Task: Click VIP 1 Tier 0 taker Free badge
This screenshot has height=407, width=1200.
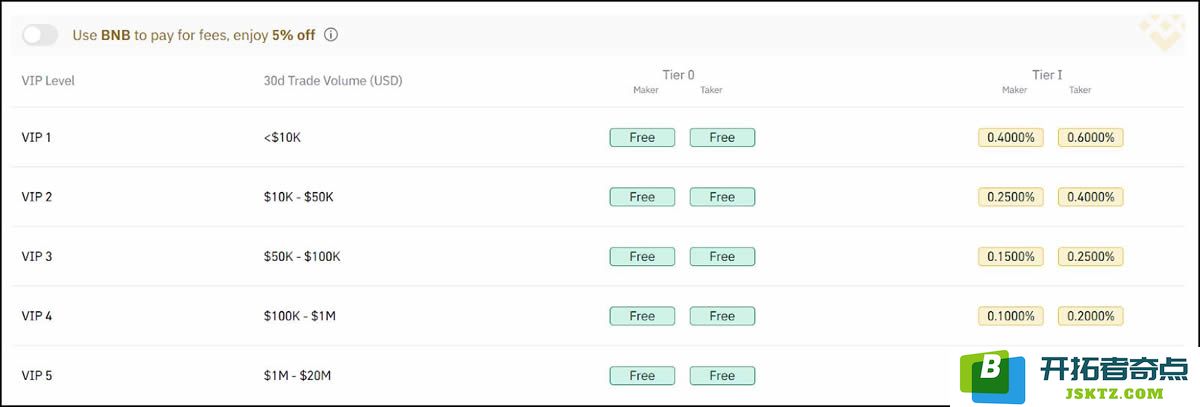Action: (x=722, y=137)
